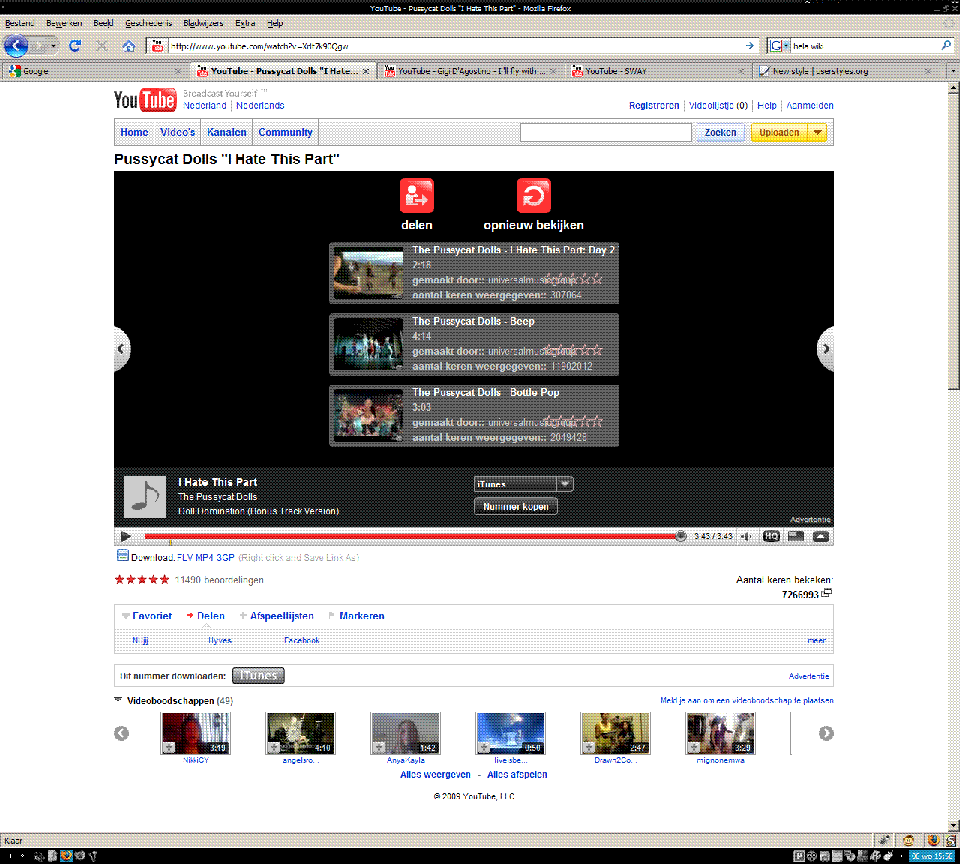The width and height of the screenshot is (960, 864).
Task: Show previous related videos with the left arrow
Action: (x=121, y=348)
